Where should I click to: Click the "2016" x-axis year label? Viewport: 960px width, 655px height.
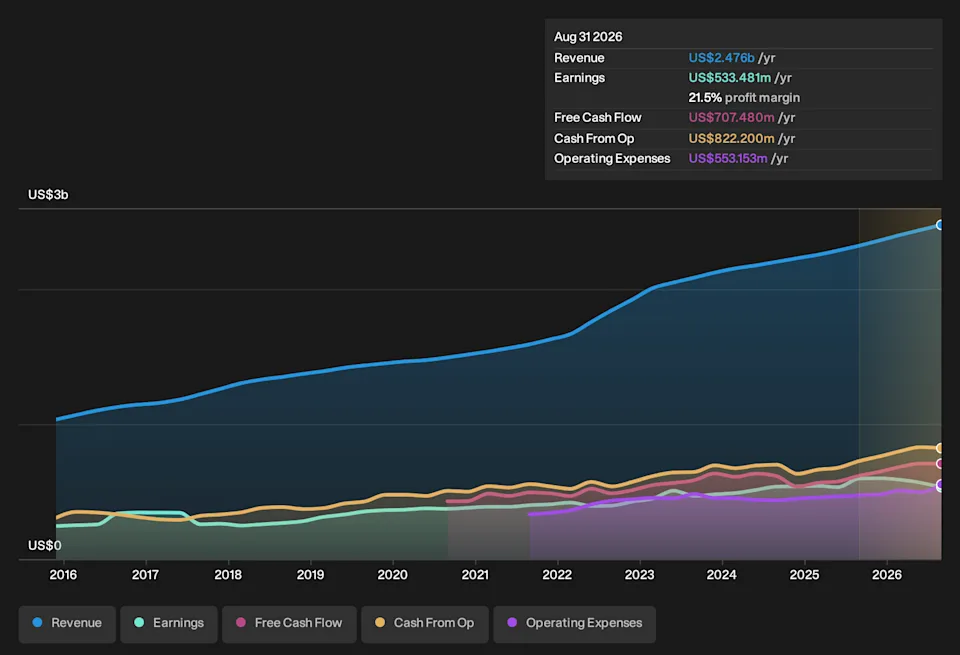coord(63,575)
